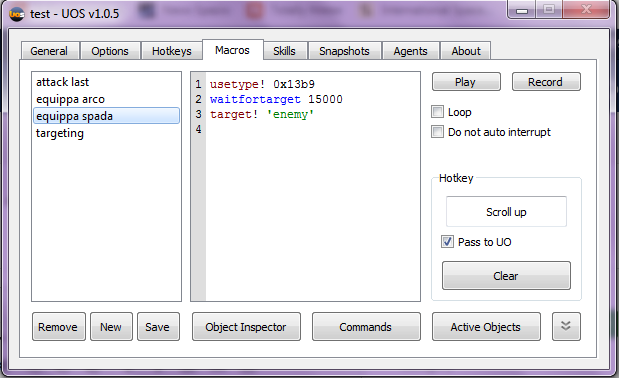
Task: Open the Hotkeys tab
Action: tap(172, 51)
